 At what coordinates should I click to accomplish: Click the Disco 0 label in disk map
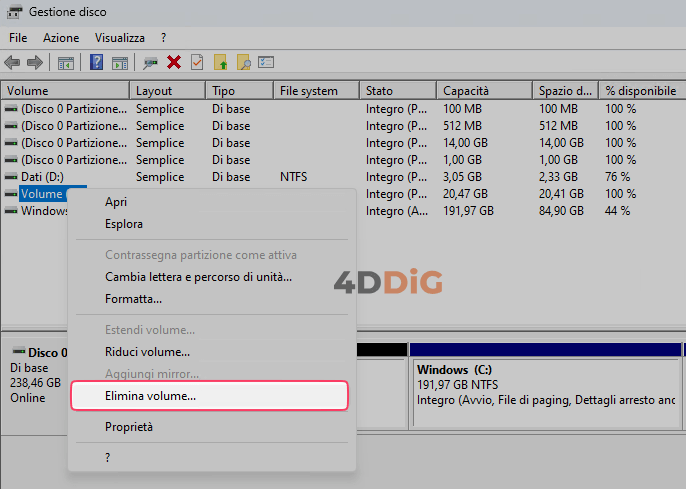(48, 353)
